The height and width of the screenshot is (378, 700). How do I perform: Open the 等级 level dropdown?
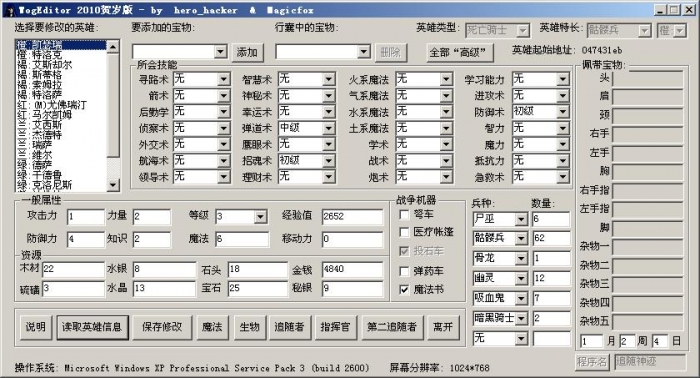click(x=260, y=217)
